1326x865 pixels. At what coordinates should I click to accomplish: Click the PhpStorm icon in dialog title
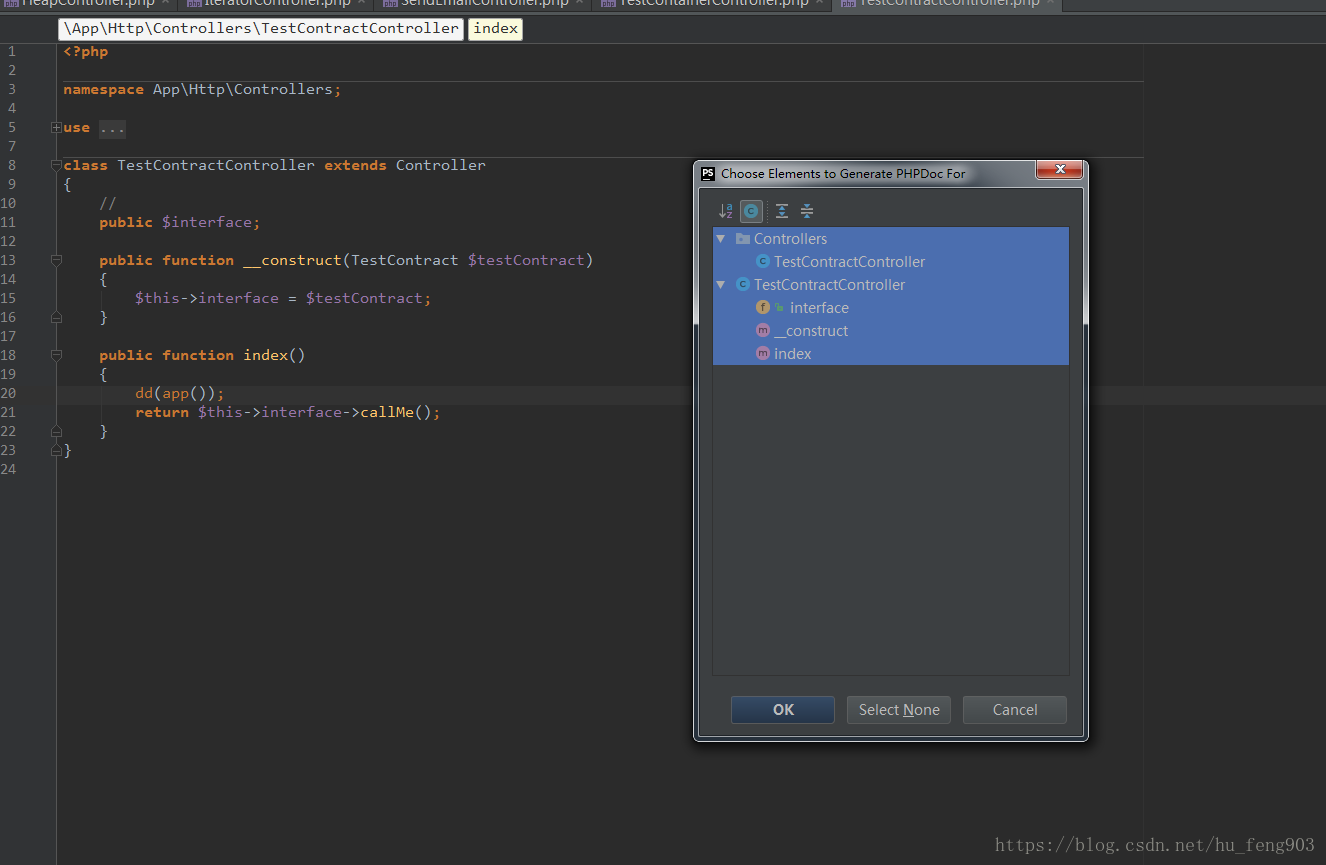point(708,173)
